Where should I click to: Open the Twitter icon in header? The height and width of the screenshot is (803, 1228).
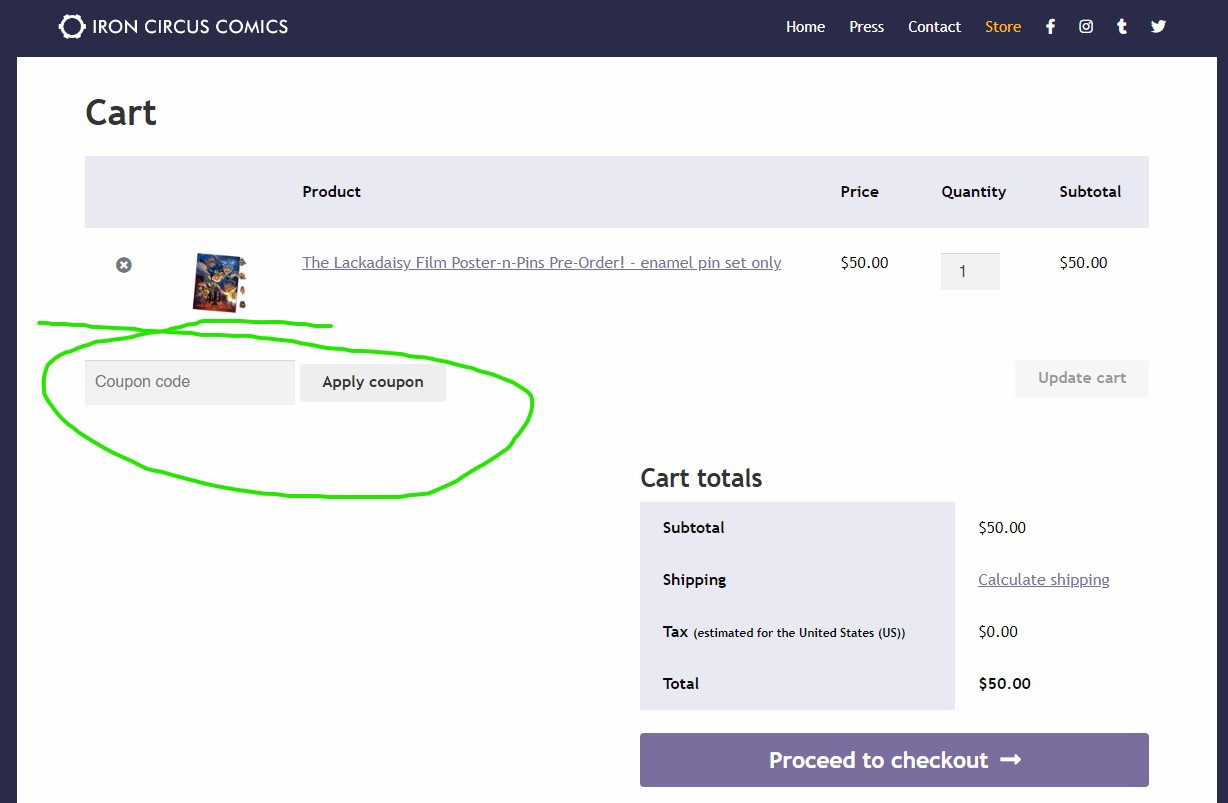click(x=1158, y=27)
